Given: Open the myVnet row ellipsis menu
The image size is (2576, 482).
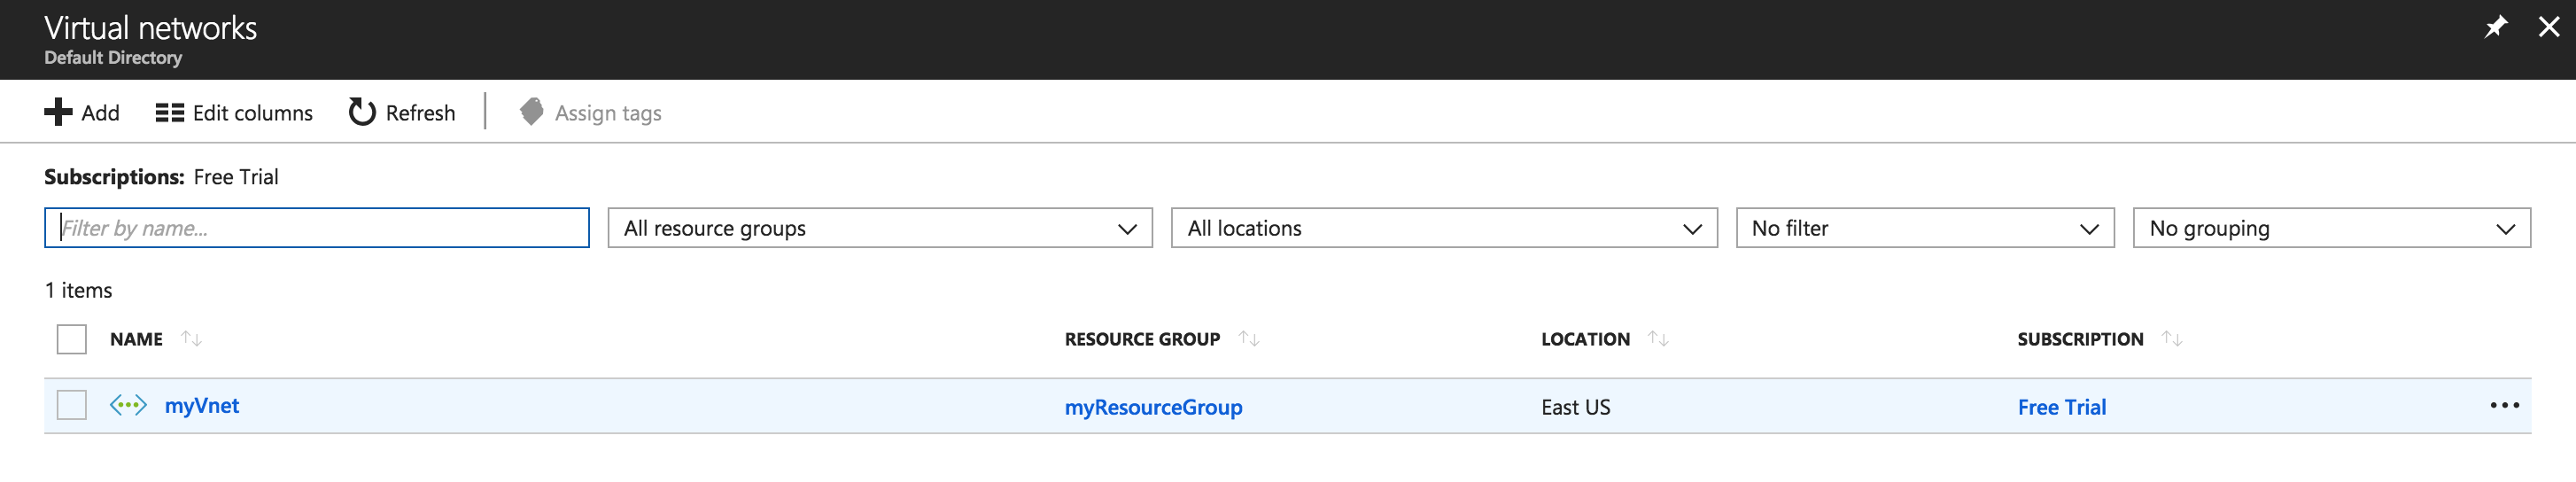Looking at the screenshot, I should coord(2503,405).
